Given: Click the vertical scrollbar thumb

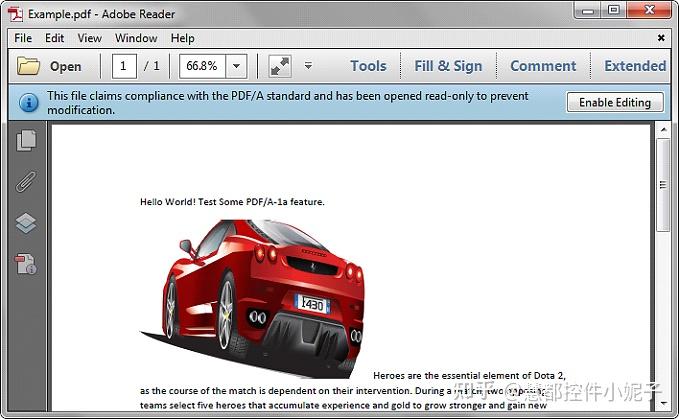Looking at the screenshot, I should 663,185.
